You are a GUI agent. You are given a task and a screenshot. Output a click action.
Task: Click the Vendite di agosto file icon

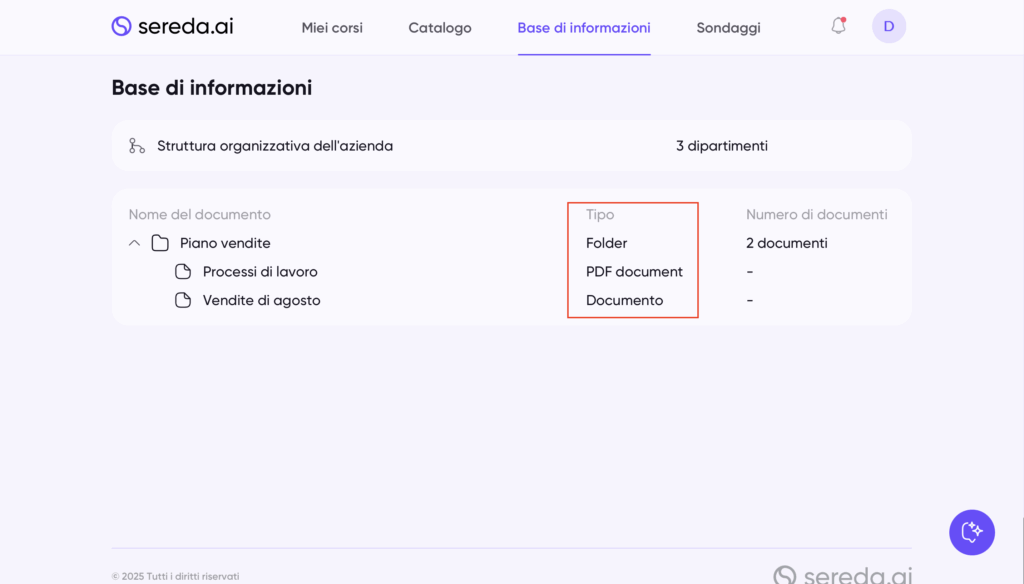183,300
